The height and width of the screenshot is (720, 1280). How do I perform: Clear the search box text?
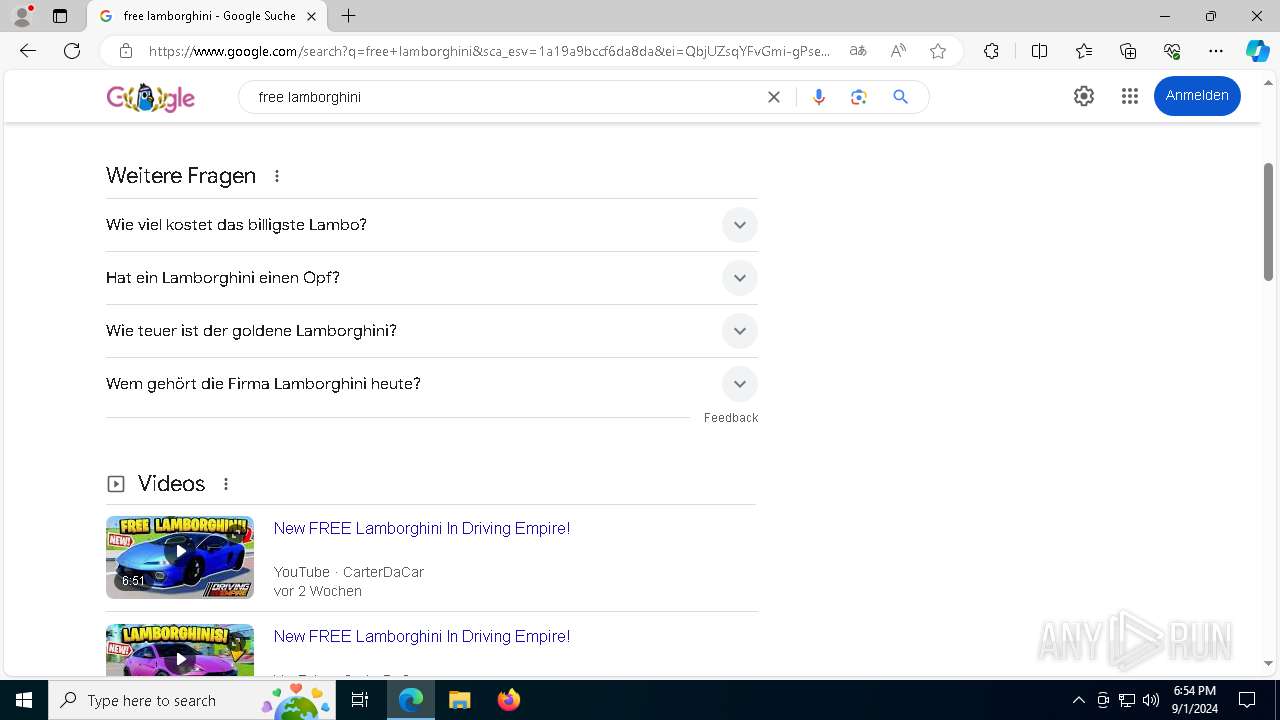(774, 97)
